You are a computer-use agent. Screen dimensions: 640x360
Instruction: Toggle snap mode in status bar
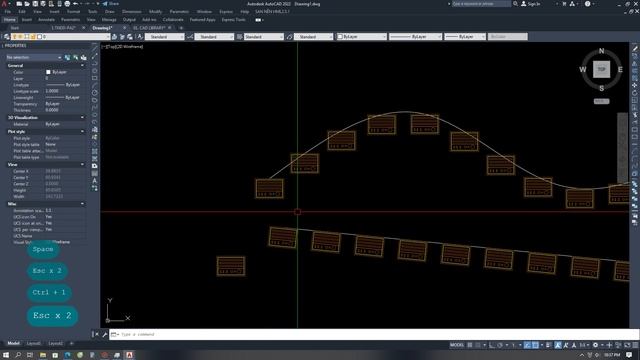(478, 345)
